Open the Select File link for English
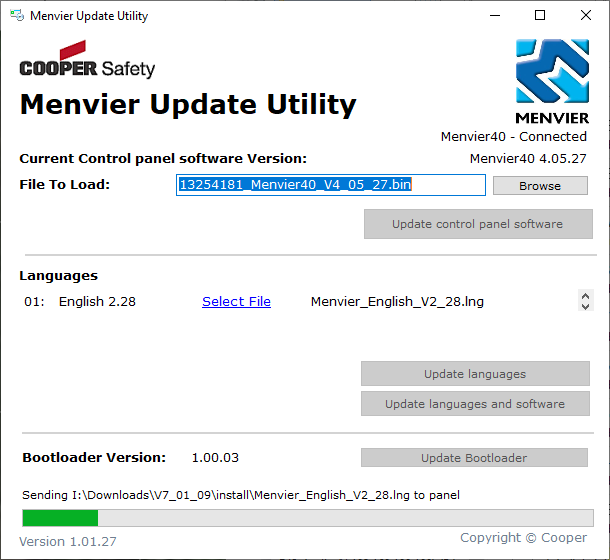610x560 pixels. pyautogui.click(x=236, y=302)
